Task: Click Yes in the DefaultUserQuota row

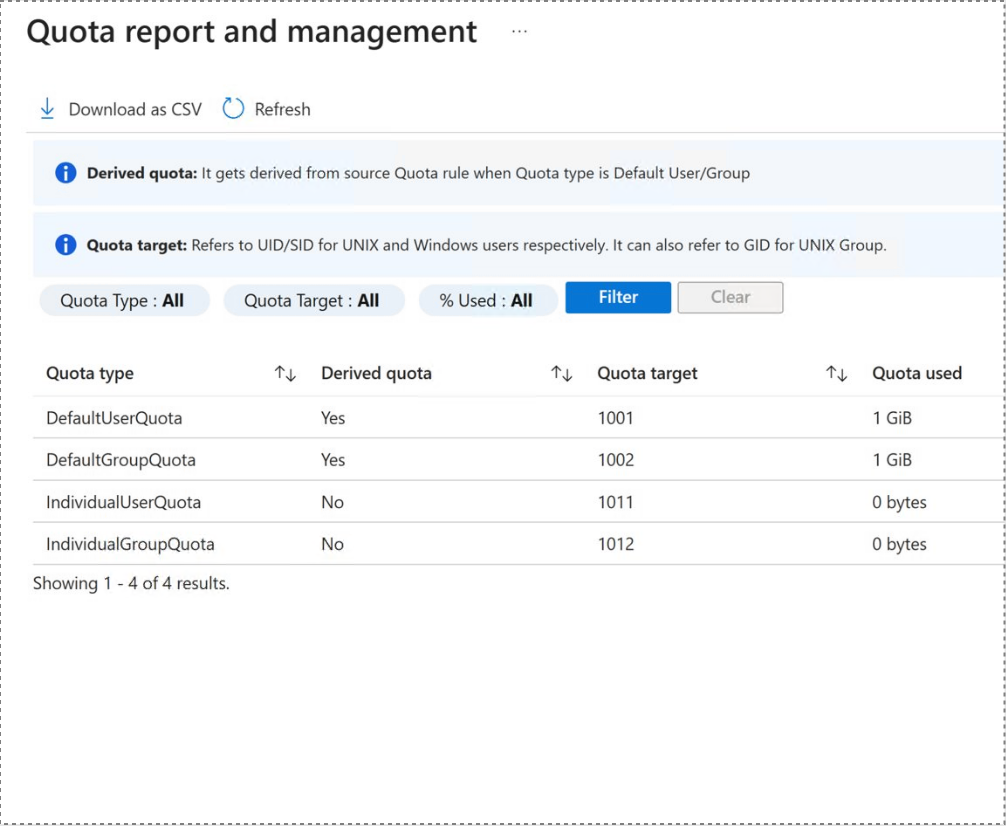Action: [x=333, y=418]
